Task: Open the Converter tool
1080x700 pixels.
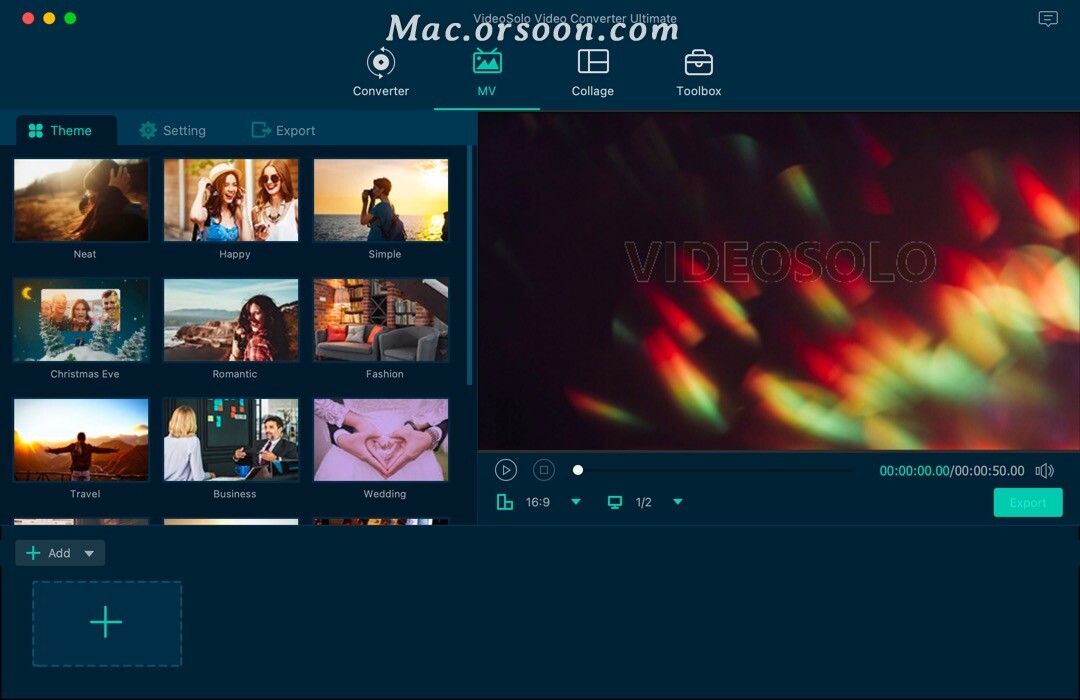Action: click(380, 70)
